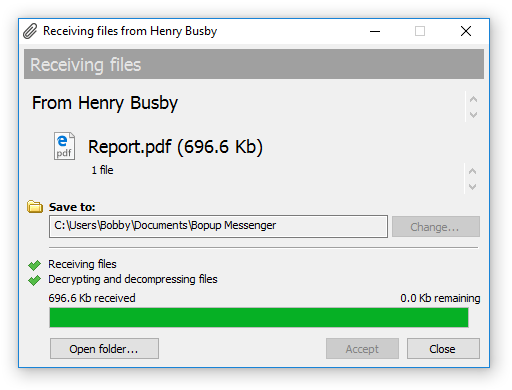This screenshot has height=390, width=512.
Task: Click the up arrow beside From Henry Busby
Action: (473, 99)
